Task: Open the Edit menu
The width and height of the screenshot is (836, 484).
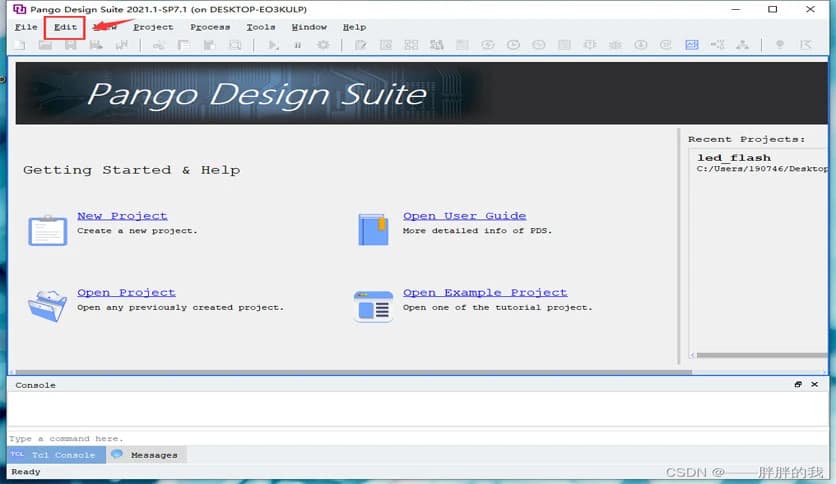Action: (65, 27)
